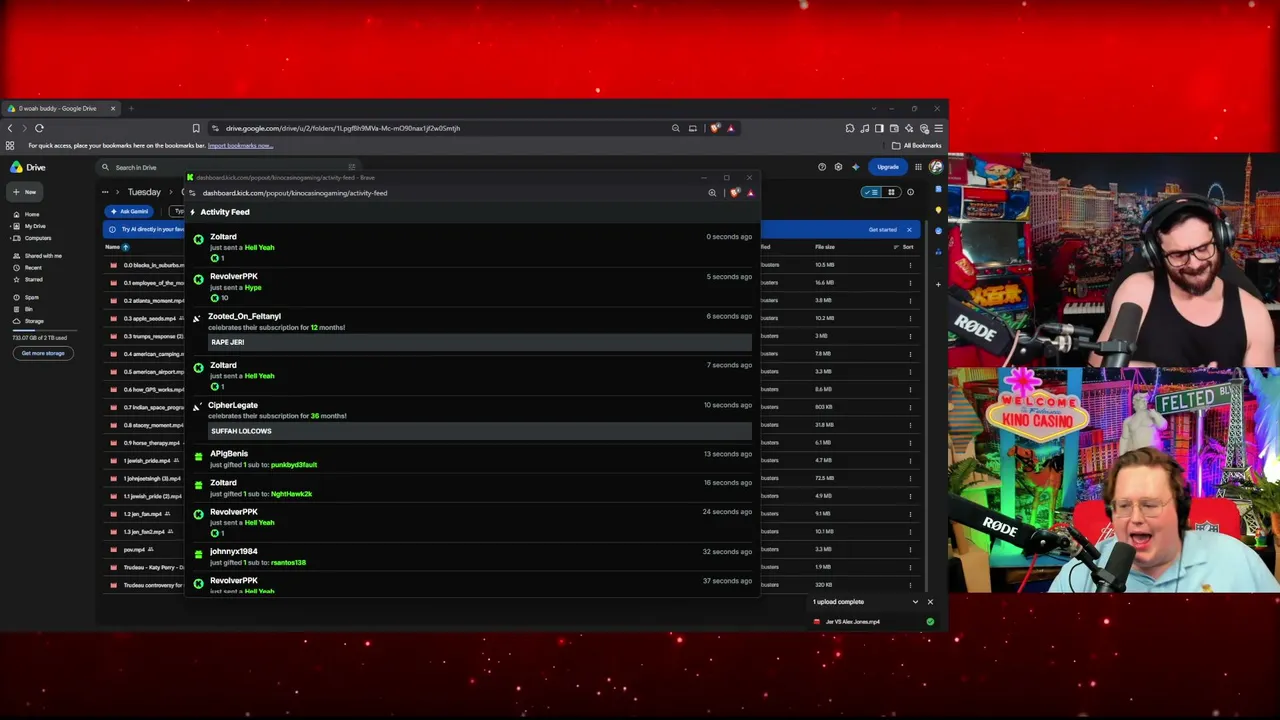Click the Google Drive logo
Image resolution: width=1280 pixels, height=720 pixels.
(28, 167)
